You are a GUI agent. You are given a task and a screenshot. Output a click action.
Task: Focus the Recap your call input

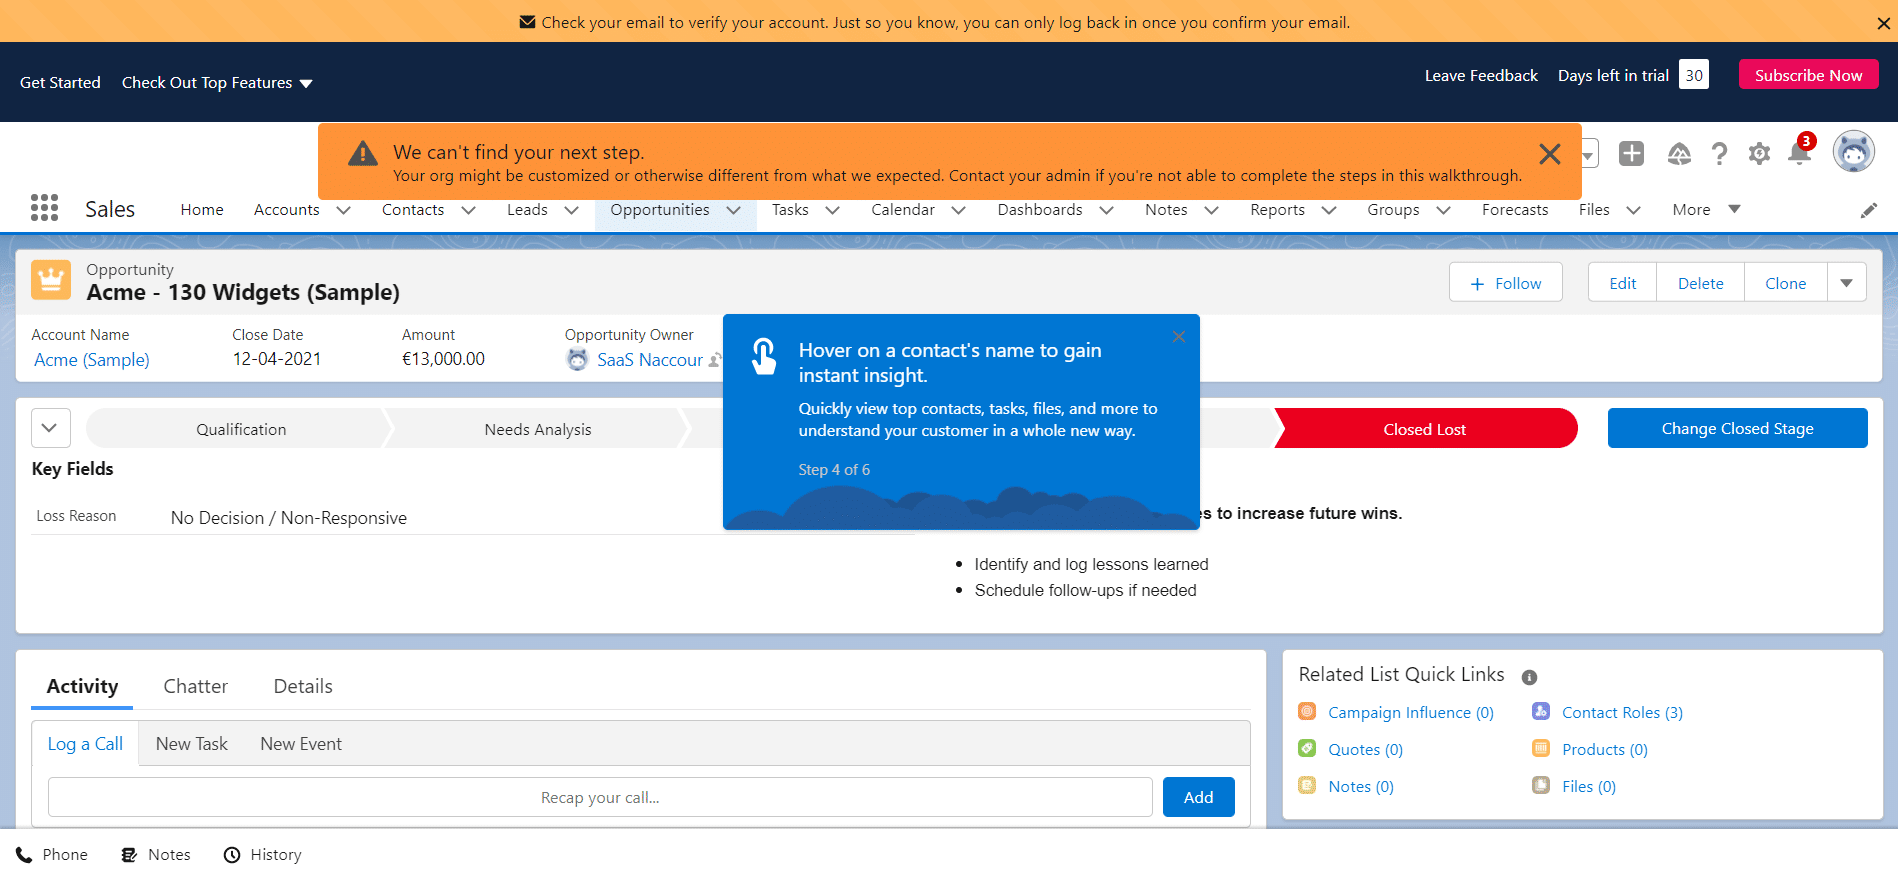600,797
